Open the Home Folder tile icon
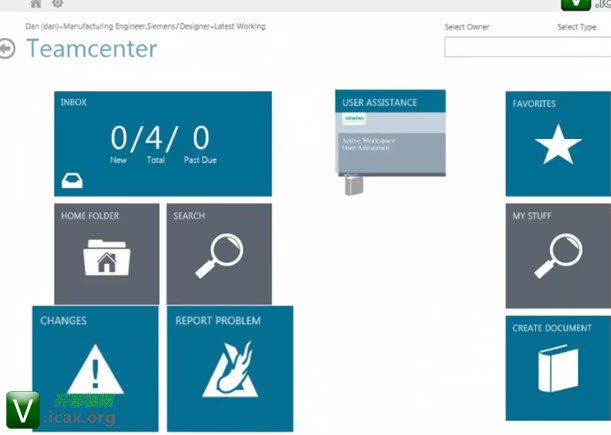The height and width of the screenshot is (435, 611). coord(106,258)
